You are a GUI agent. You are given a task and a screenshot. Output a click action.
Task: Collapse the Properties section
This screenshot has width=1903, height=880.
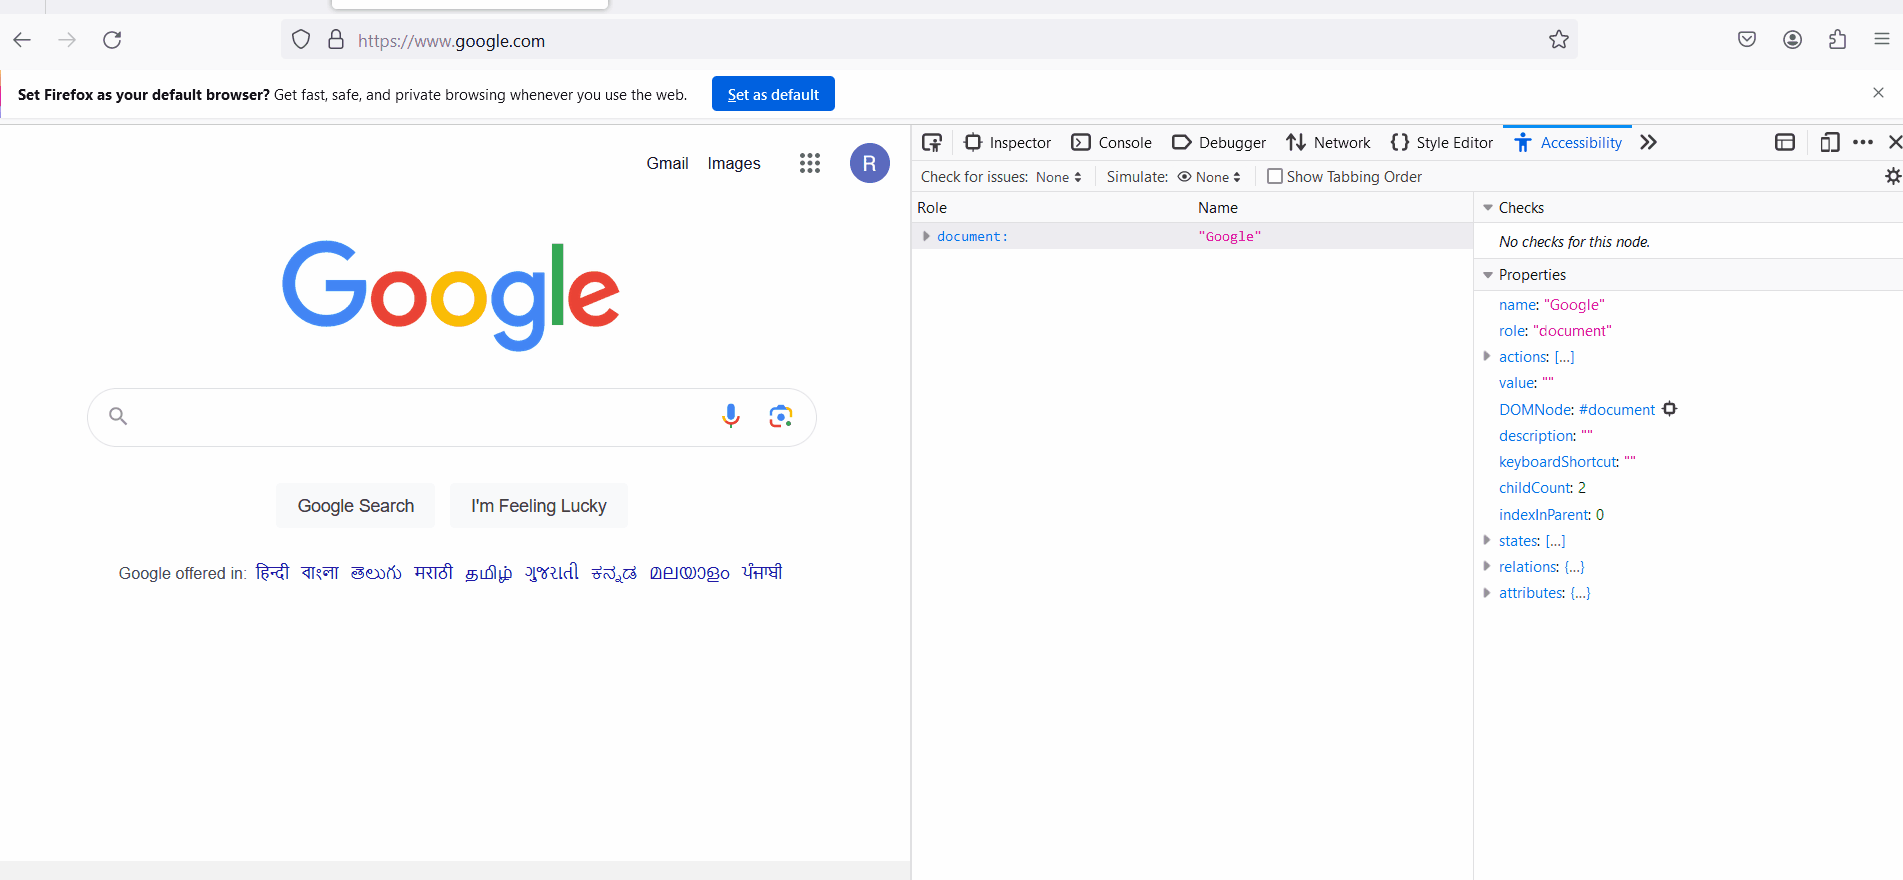pyautogui.click(x=1488, y=275)
